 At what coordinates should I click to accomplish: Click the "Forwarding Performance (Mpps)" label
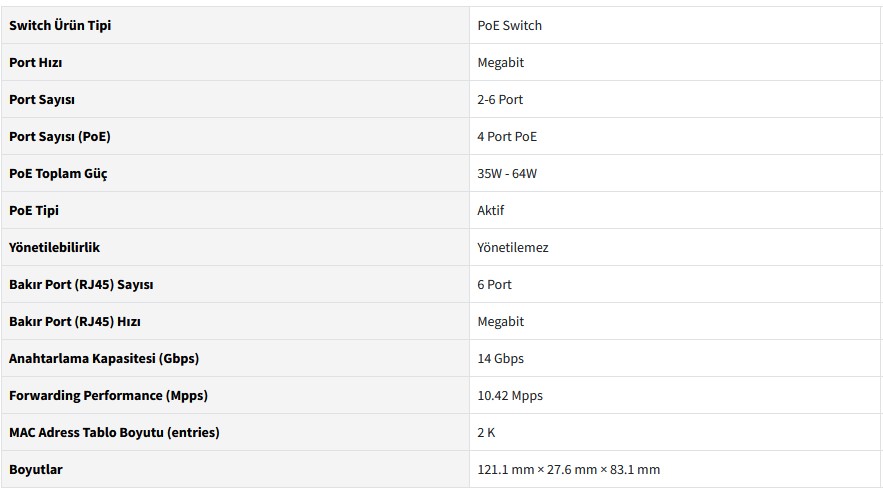click(108, 395)
